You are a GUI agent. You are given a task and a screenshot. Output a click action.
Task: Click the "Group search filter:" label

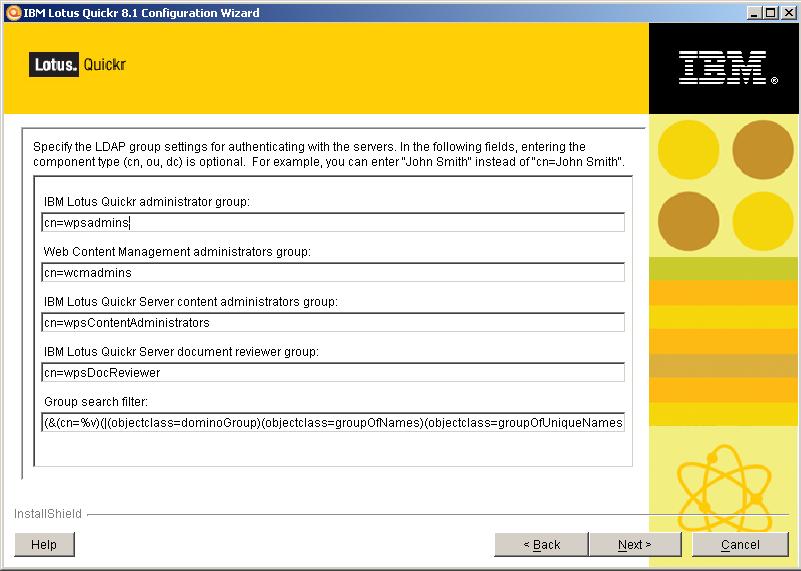click(x=96, y=402)
